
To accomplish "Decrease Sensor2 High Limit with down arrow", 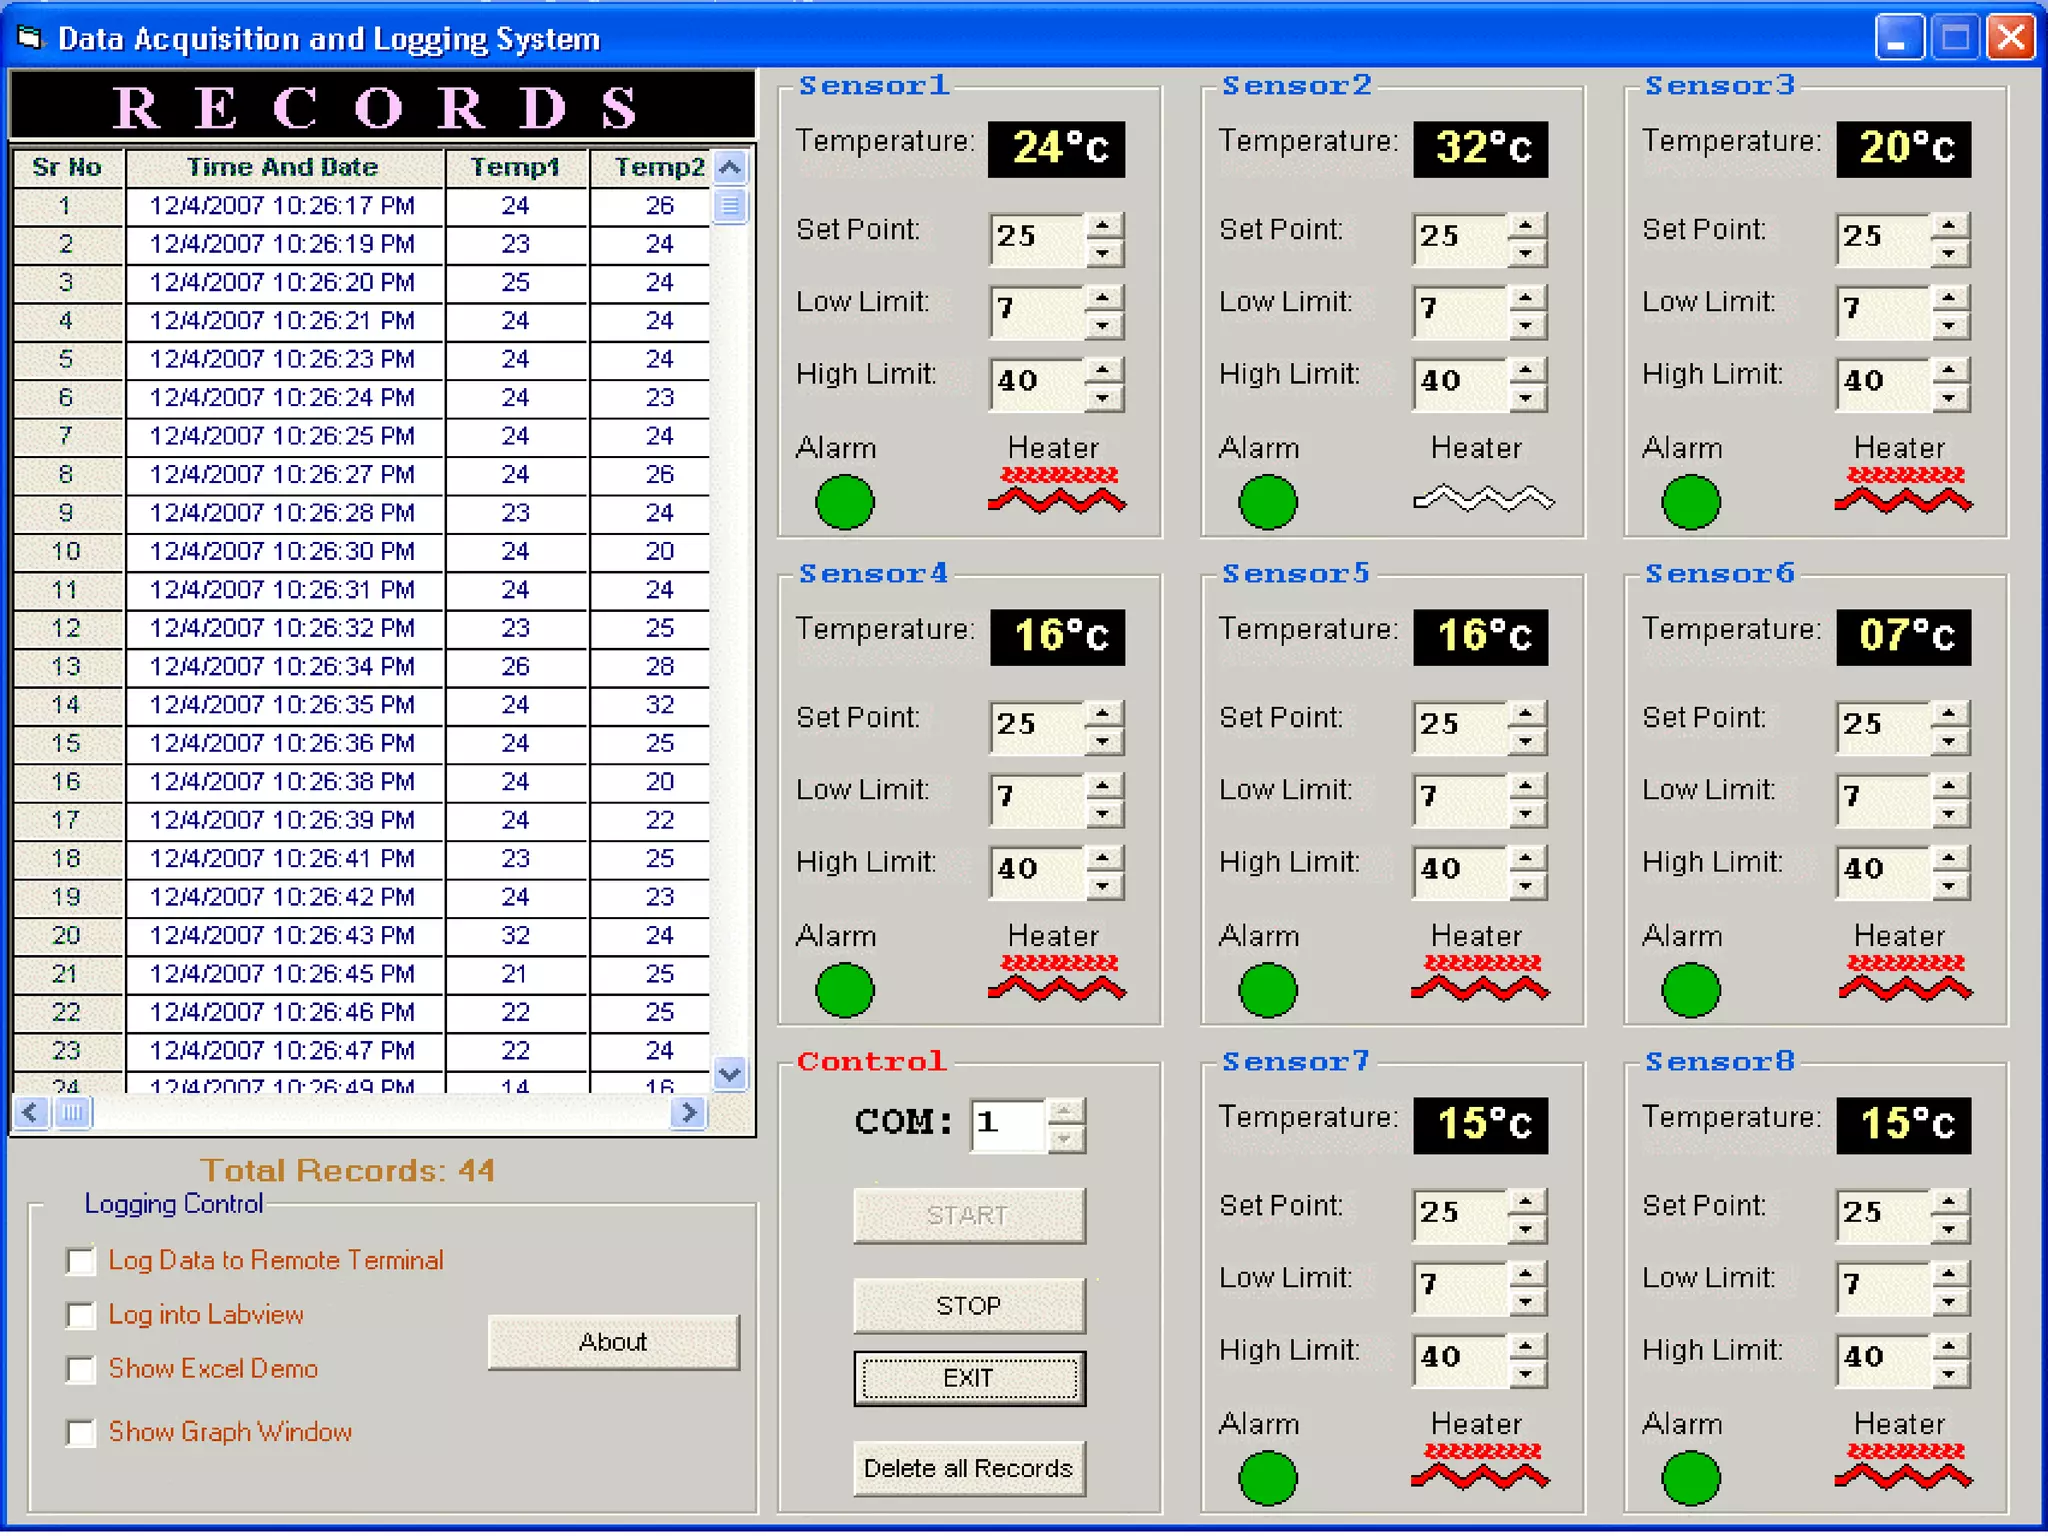I will (1525, 399).
